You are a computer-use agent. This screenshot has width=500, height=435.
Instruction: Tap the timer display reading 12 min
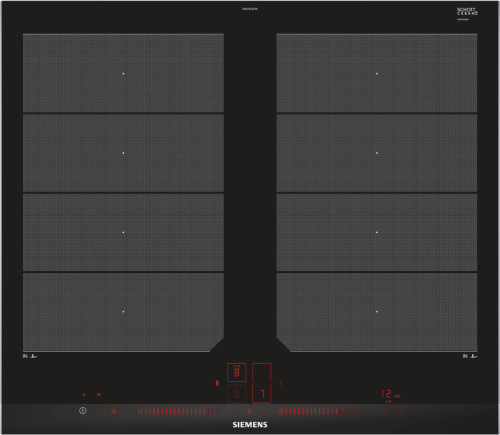point(390,394)
